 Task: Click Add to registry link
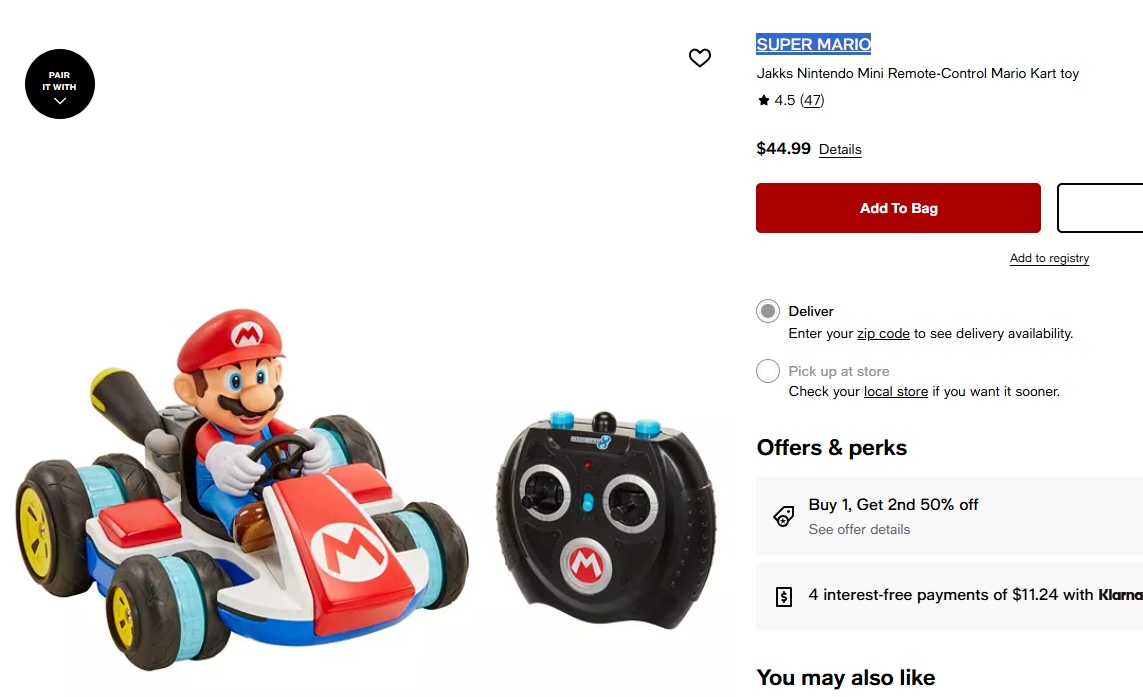tap(1049, 258)
